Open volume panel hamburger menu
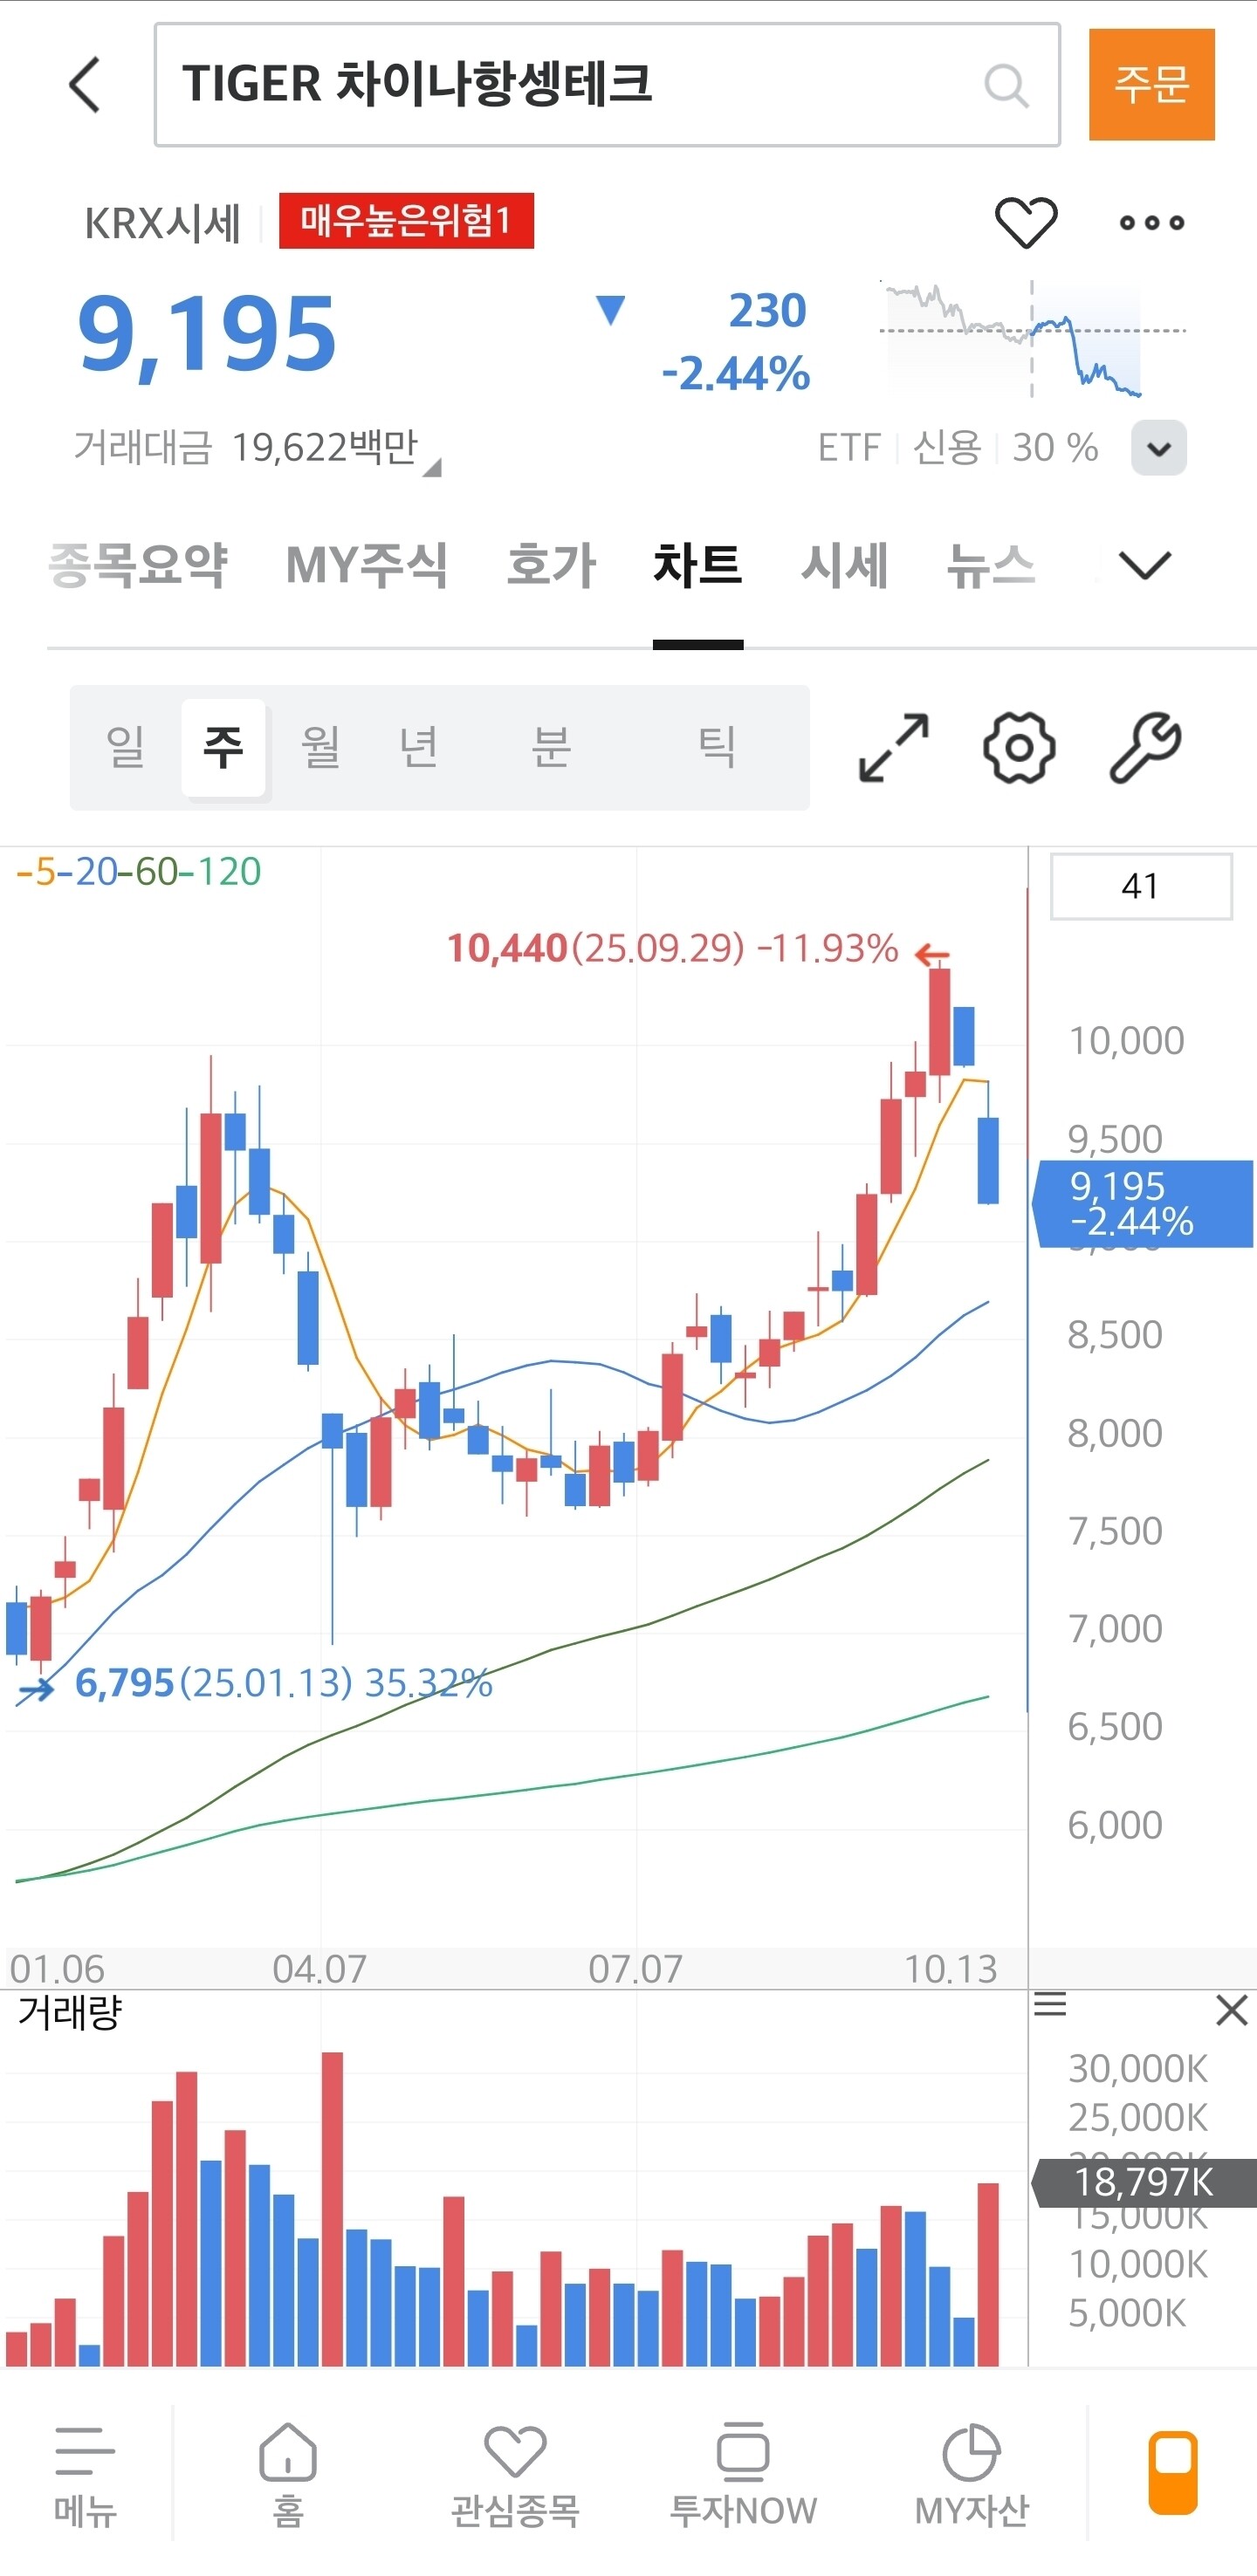Screen dimensions: 1257x2576 (x=1050, y=2005)
